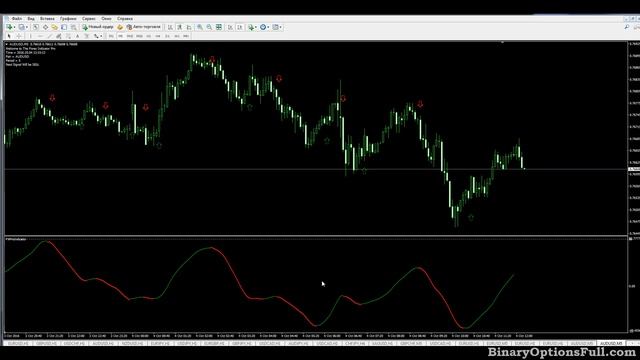Screen dimensions: 640x360
Task: Expand the Indicators dropdown arrow
Action: tap(256, 27)
